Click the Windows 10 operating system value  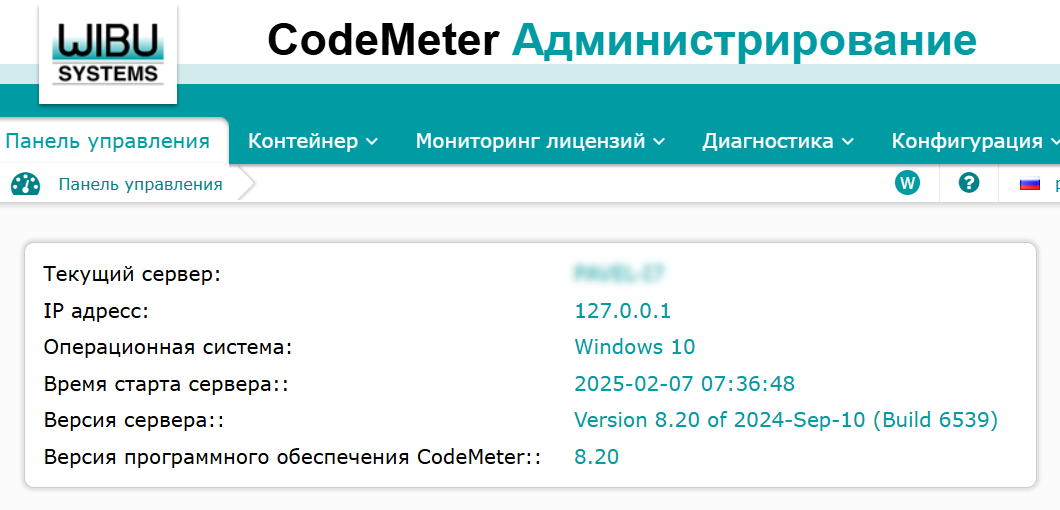(634, 347)
